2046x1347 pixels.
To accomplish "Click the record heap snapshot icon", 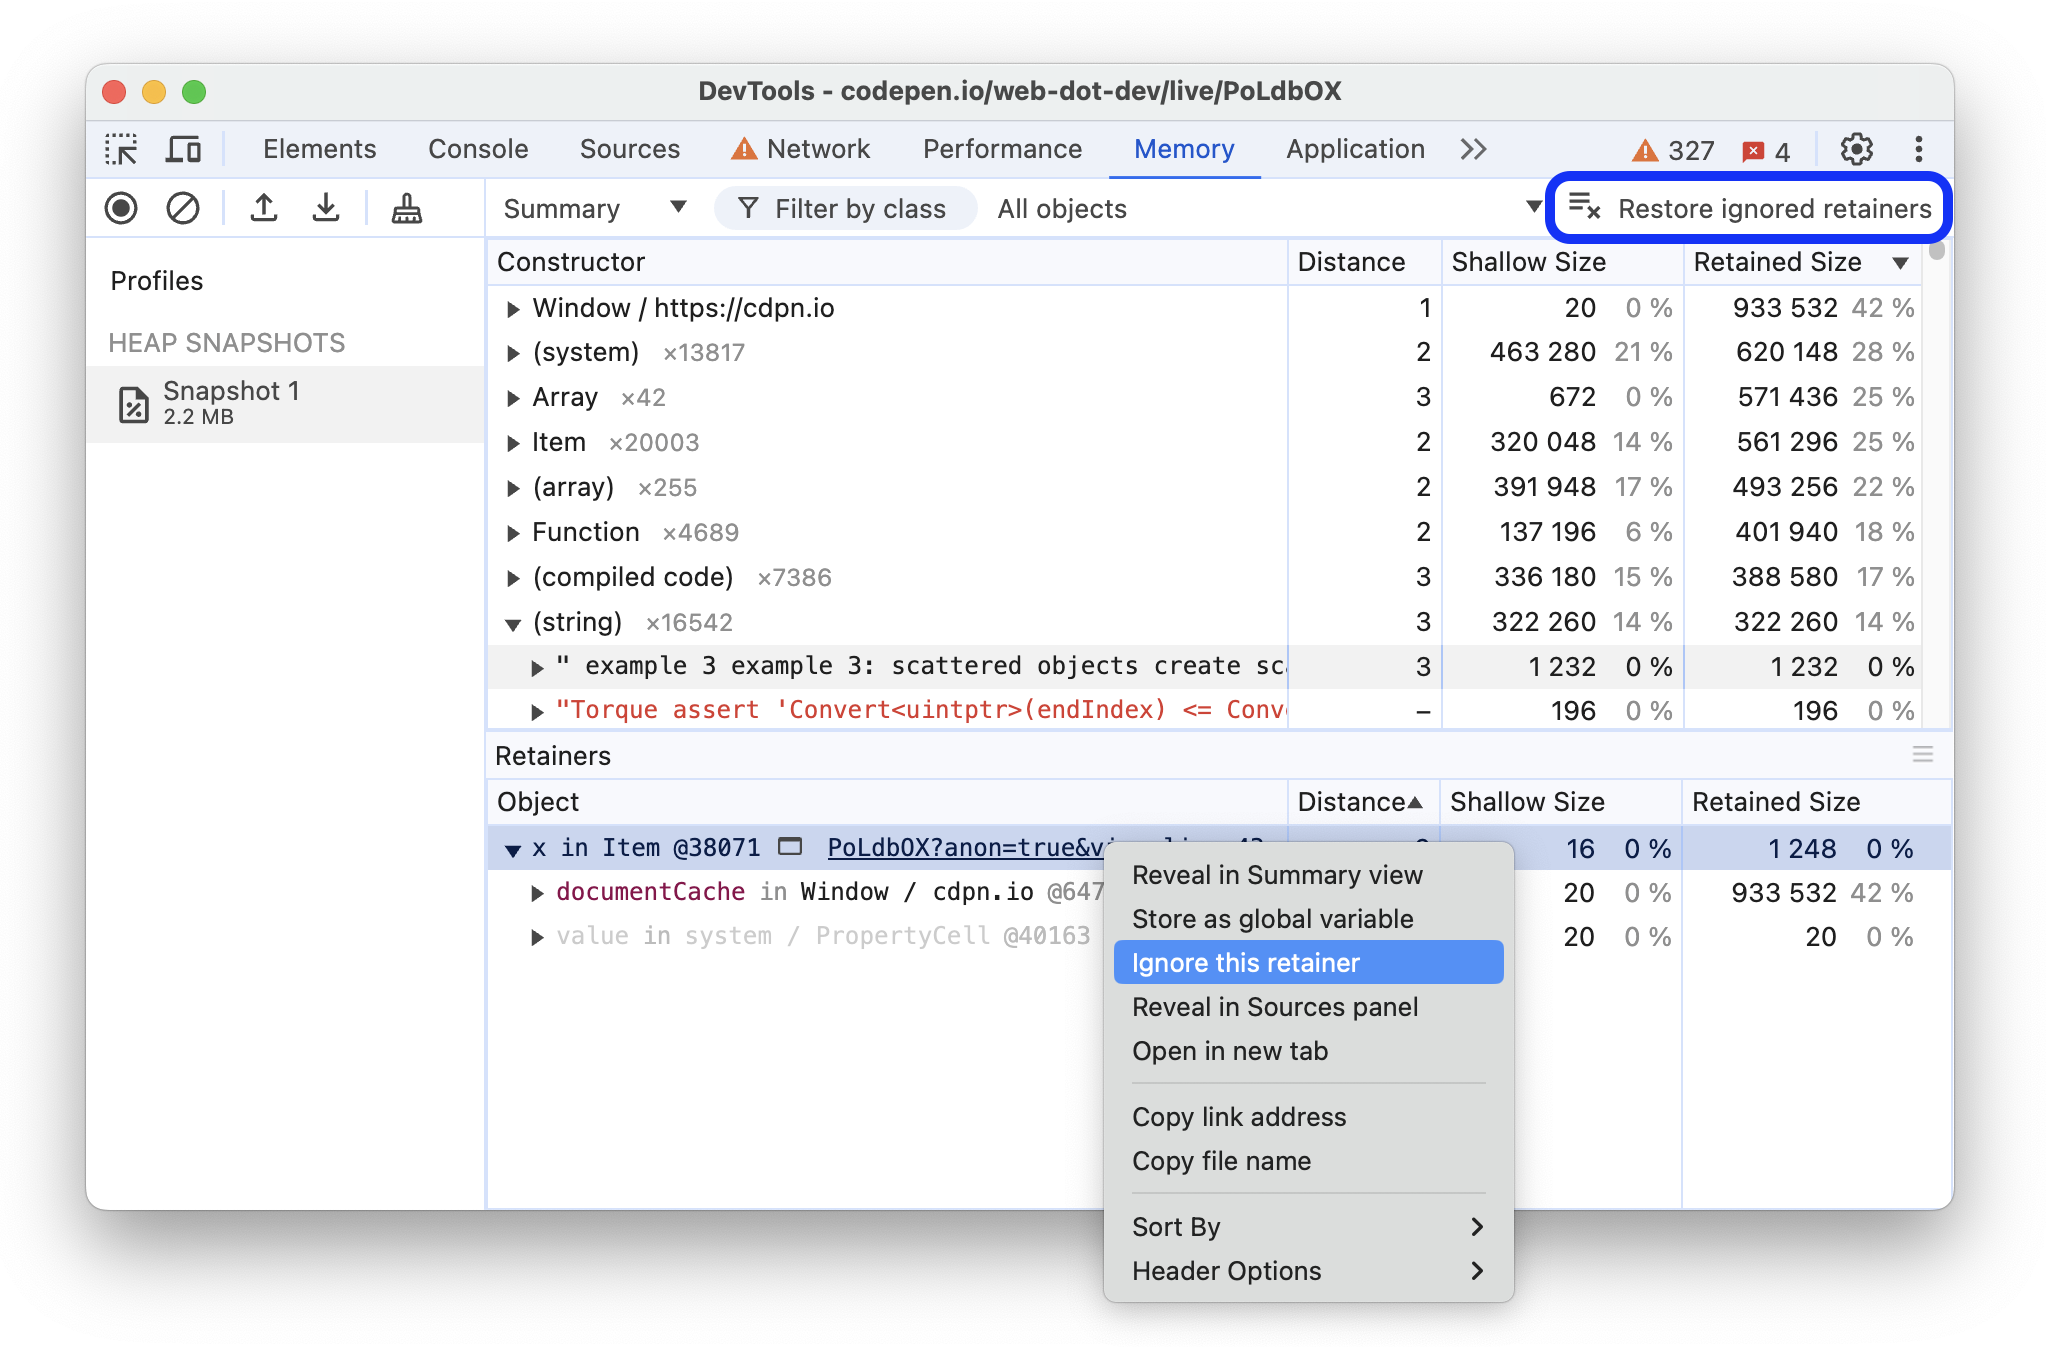I will click(122, 209).
